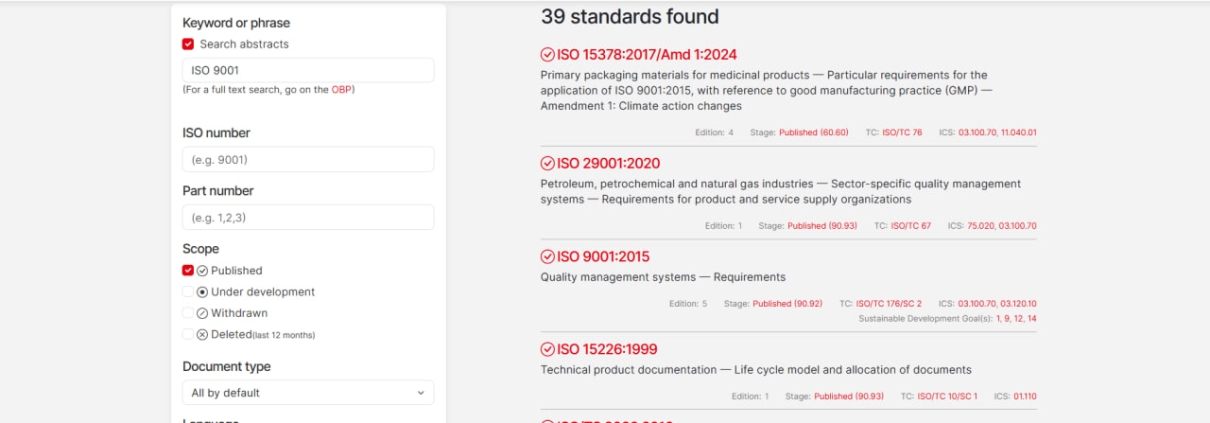This screenshot has width=1210, height=423.
Task: Follow the ISO/TC 176/SC 2 committee link
Action: [888, 303]
